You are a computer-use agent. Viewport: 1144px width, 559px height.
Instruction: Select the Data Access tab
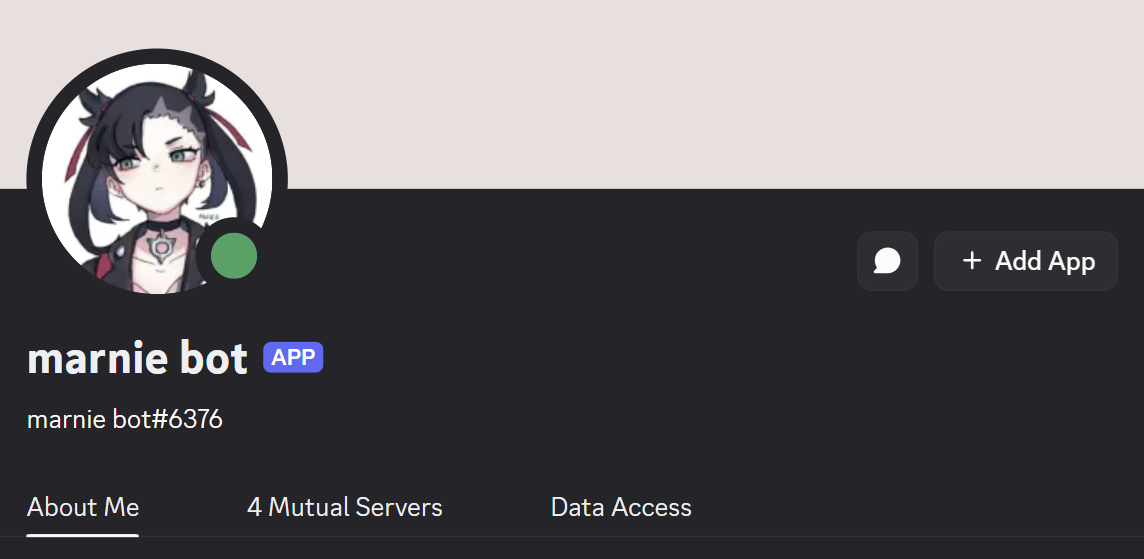(621, 507)
